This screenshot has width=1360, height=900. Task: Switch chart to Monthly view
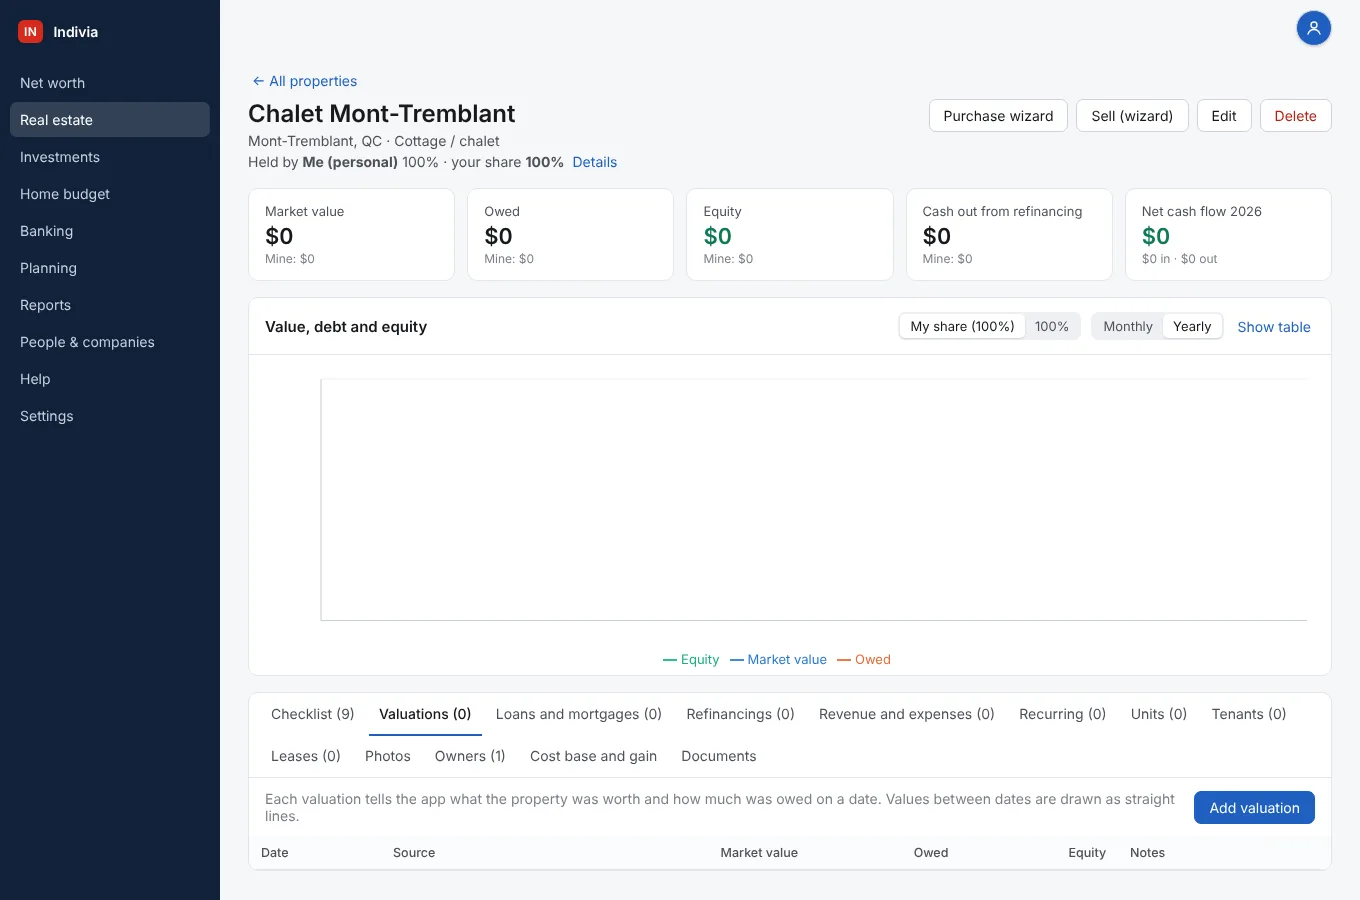1127,326
